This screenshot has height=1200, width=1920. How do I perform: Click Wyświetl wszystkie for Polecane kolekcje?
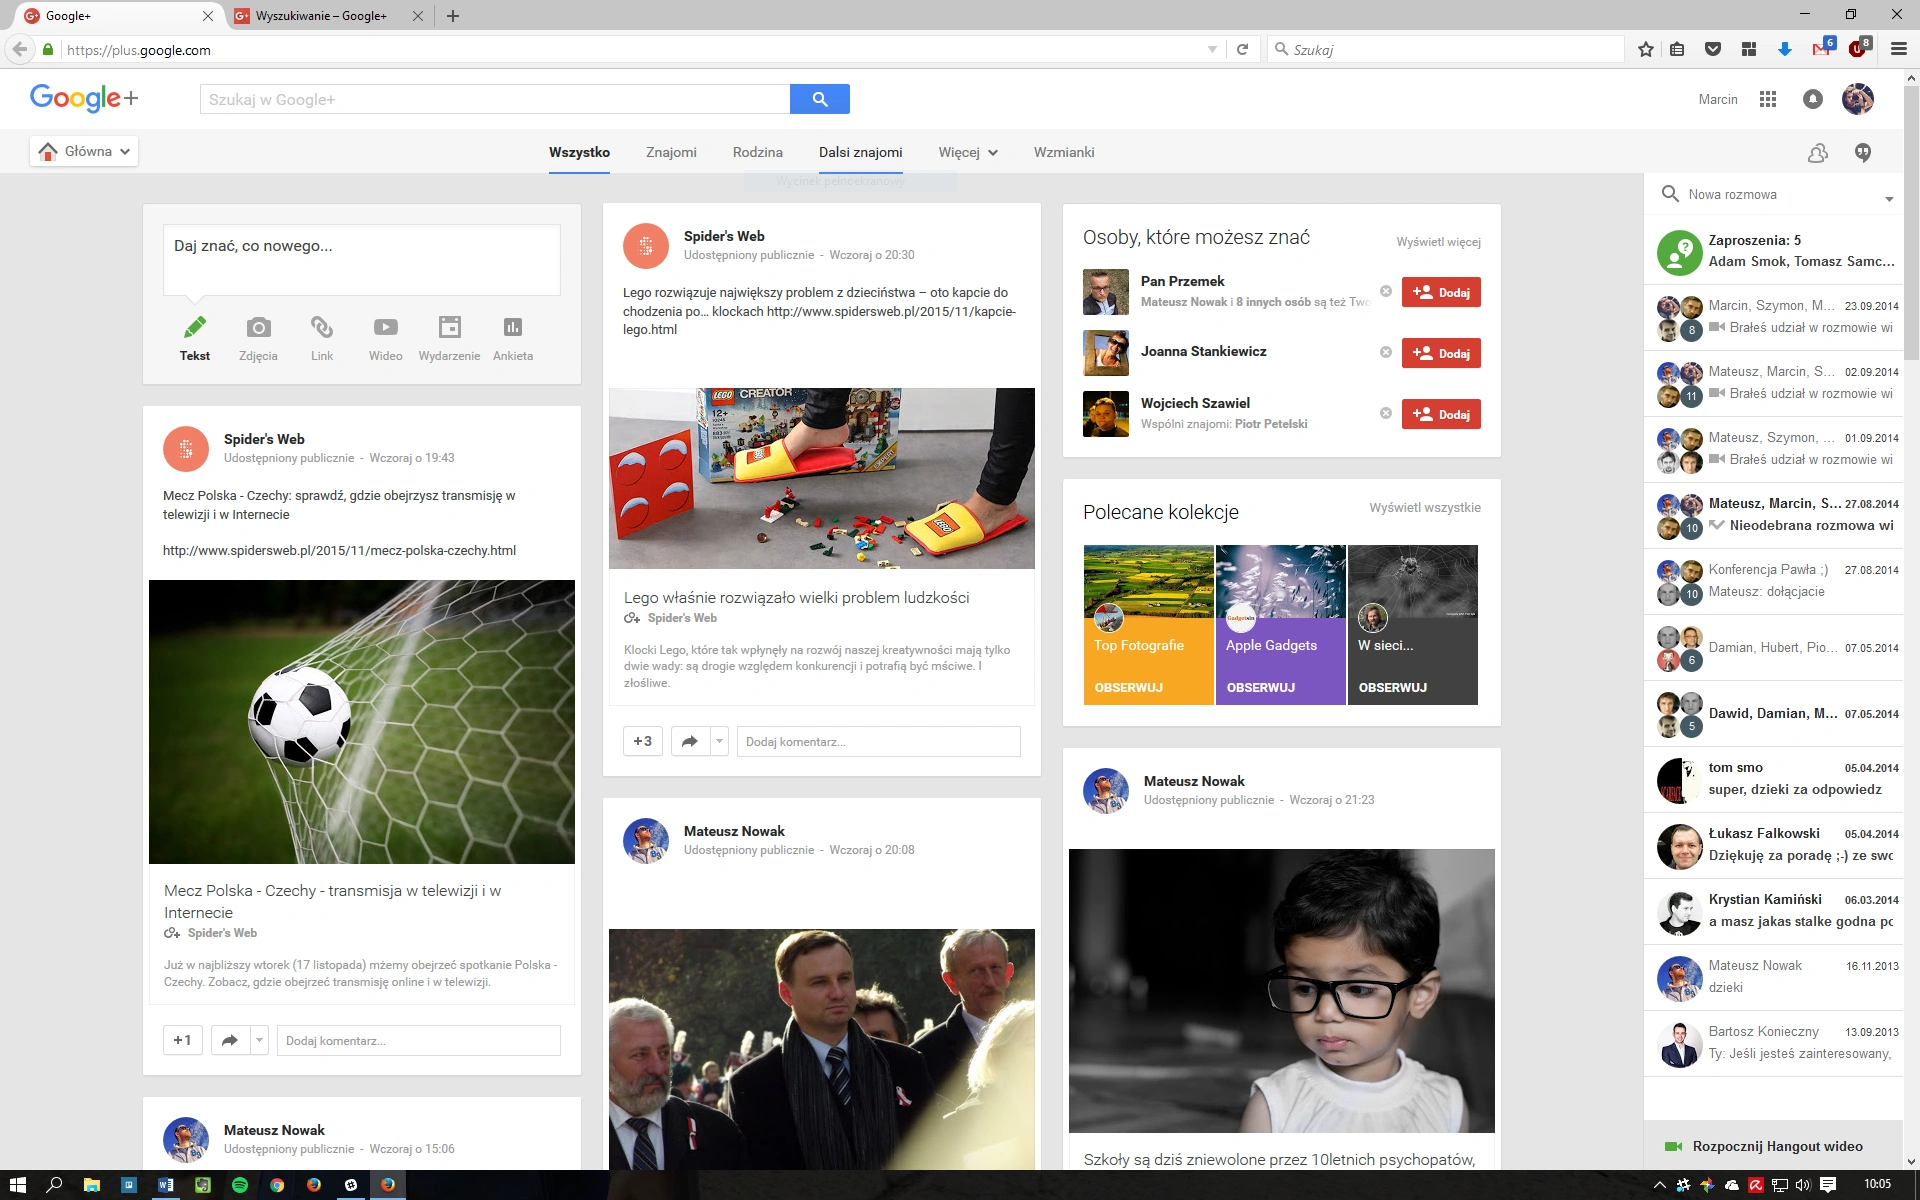coord(1425,507)
